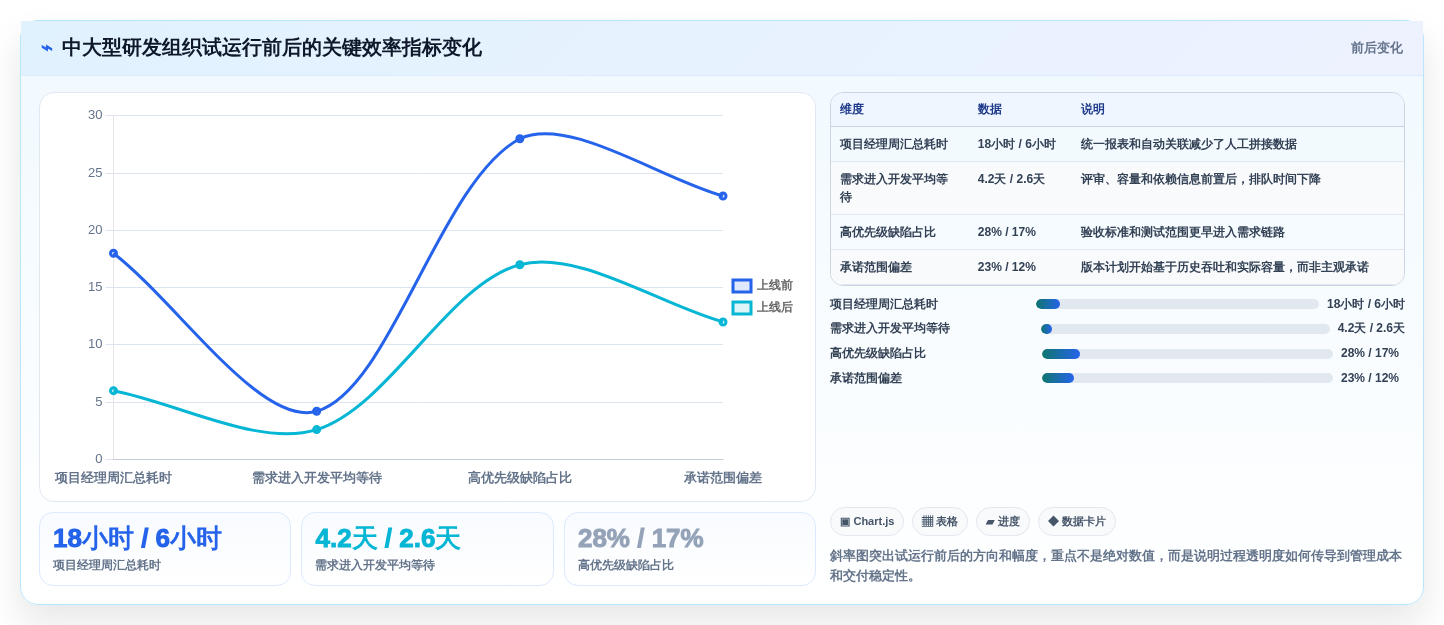Select the 数据卡片 chip
The image size is (1444, 625).
pyautogui.click(x=1077, y=522)
